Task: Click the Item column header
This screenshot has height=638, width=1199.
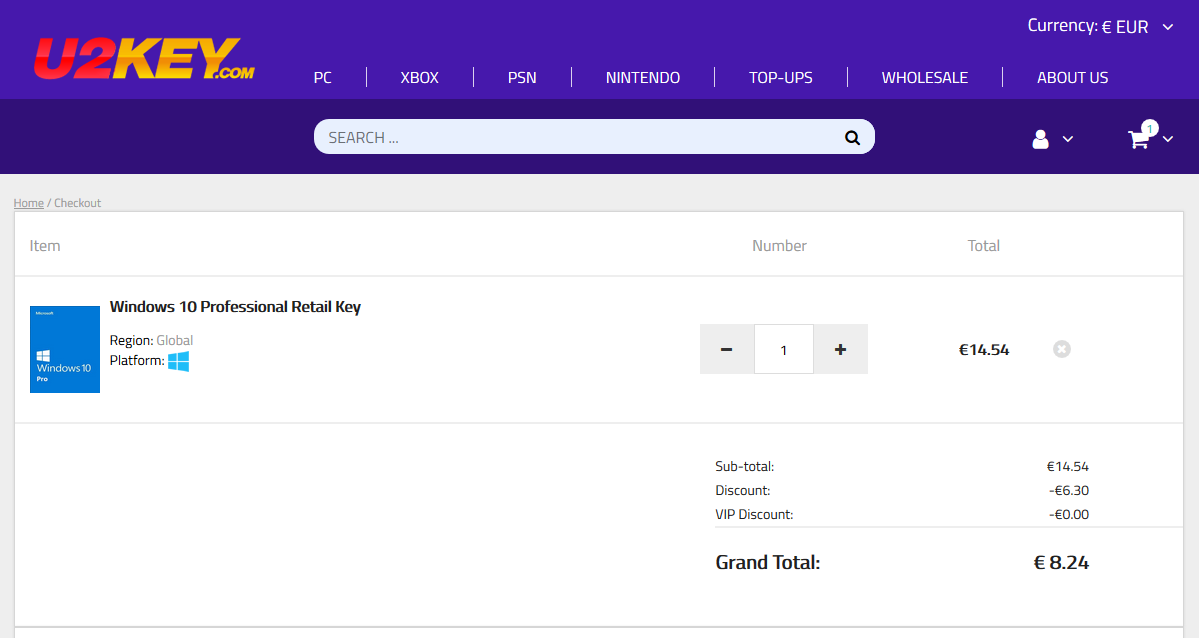Action: coord(45,246)
